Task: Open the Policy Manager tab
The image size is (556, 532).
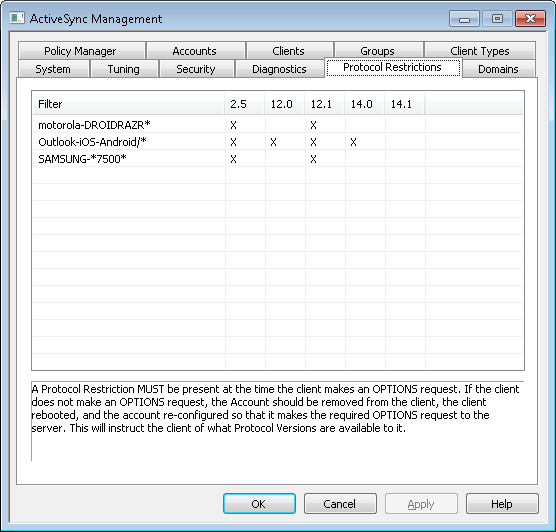Action: [x=82, y=51]
